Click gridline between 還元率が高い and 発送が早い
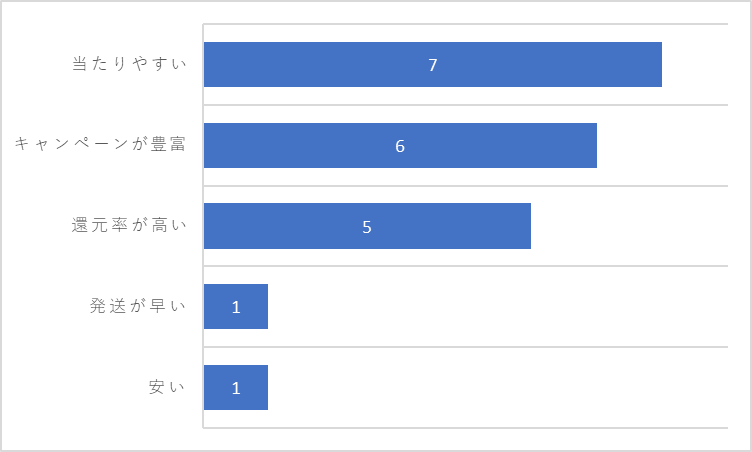 tap(466, 266)
